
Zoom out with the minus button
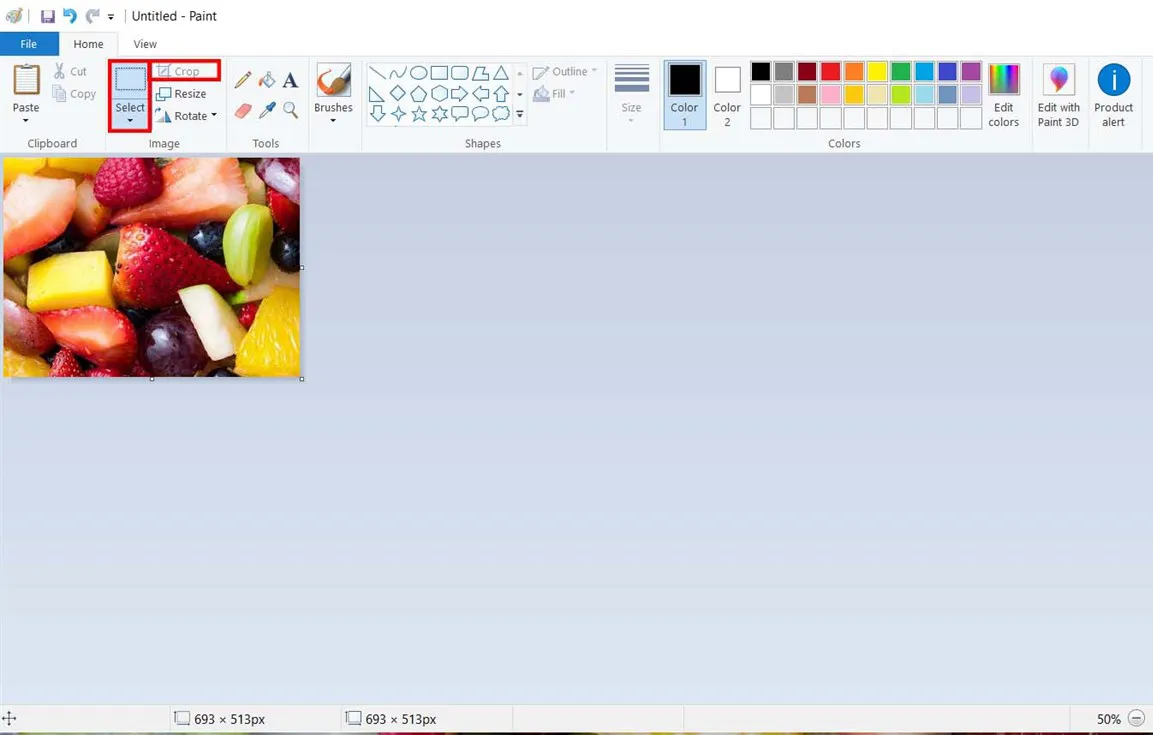coord(1136,719)
